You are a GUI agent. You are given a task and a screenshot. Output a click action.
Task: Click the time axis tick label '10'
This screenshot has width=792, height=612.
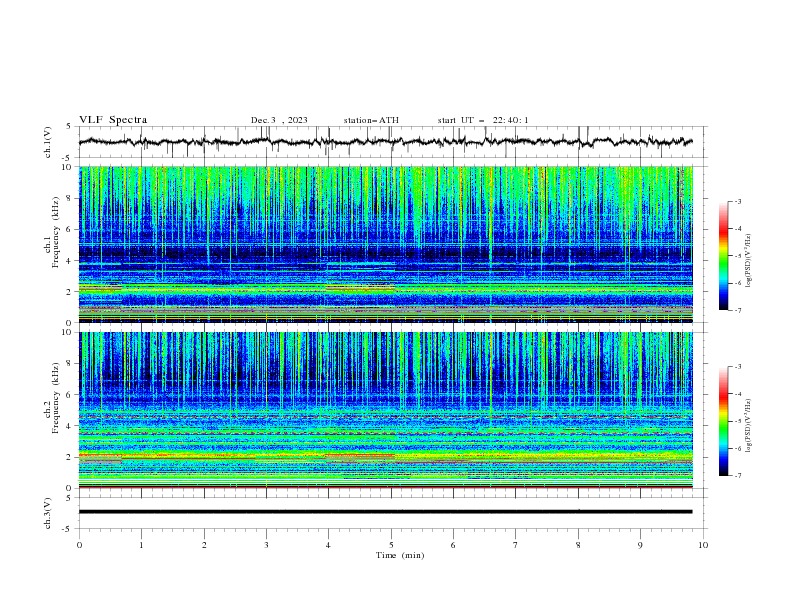(703, 545)
